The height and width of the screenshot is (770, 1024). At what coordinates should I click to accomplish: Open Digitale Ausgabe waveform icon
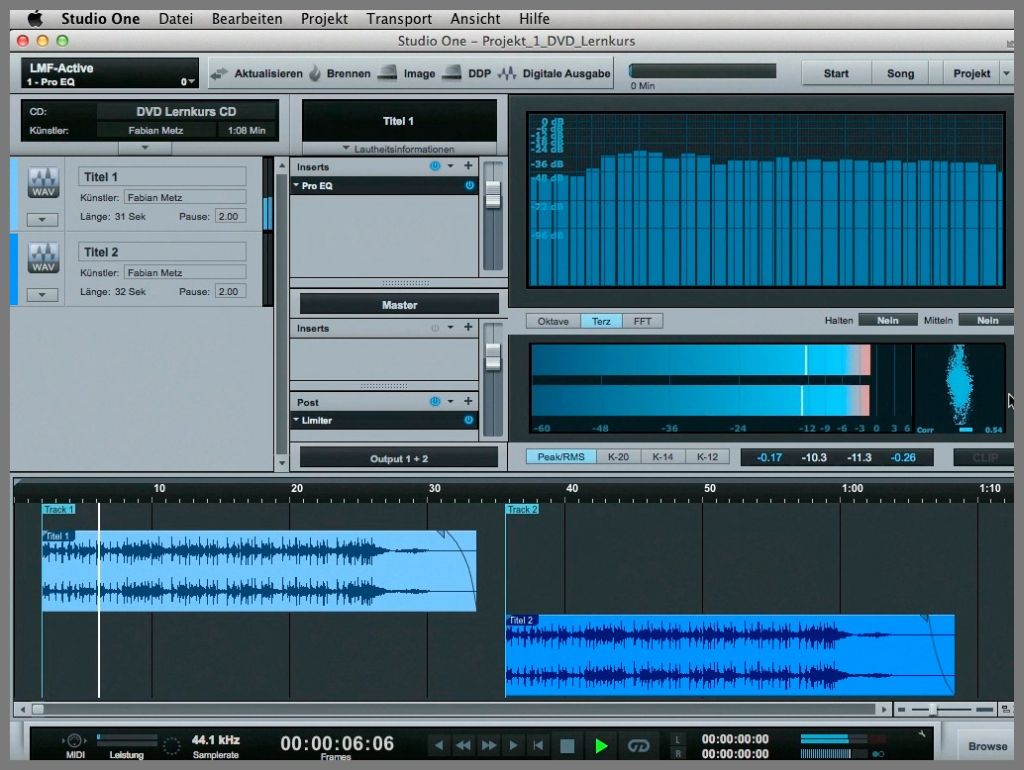pyautogui.click(x=507, y=73)
